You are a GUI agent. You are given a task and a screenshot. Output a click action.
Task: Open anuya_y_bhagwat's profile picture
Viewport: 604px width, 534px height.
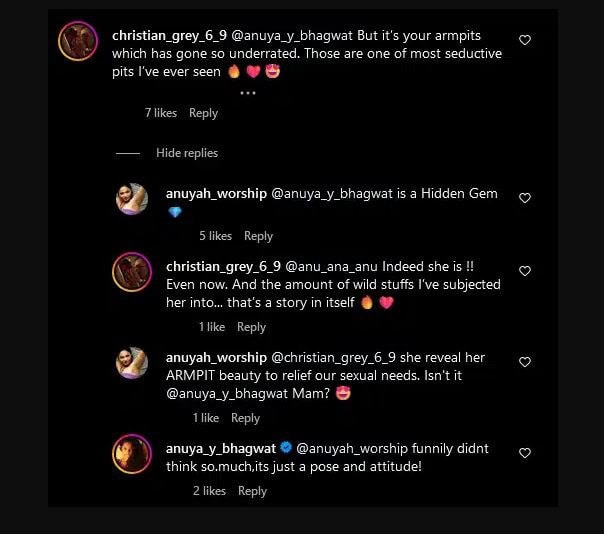point(133,453)
